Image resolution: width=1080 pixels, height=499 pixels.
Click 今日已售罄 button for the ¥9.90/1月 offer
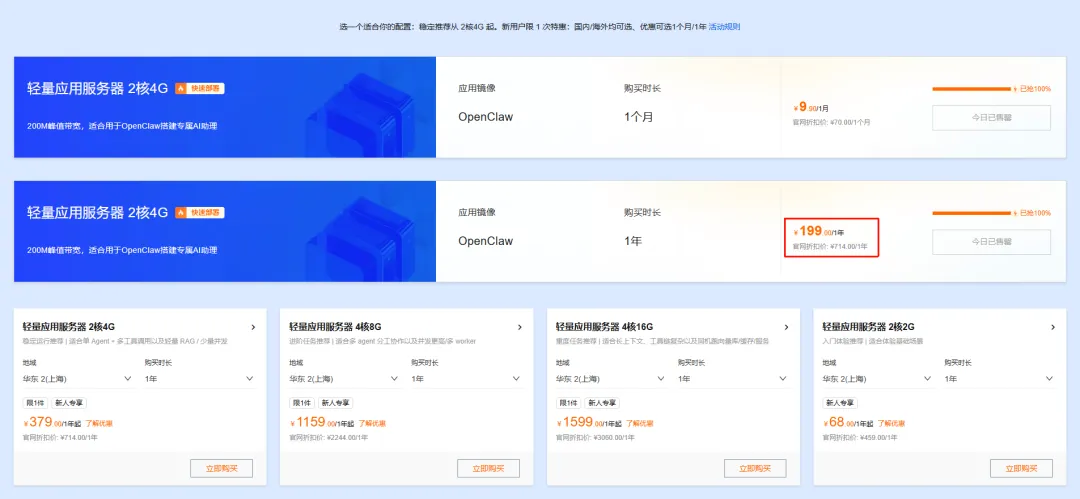coord(991,118)
